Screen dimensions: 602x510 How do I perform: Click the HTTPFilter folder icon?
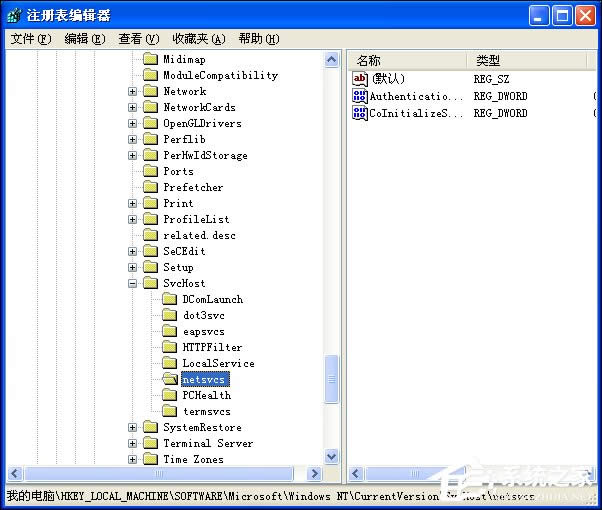[169, 348]
